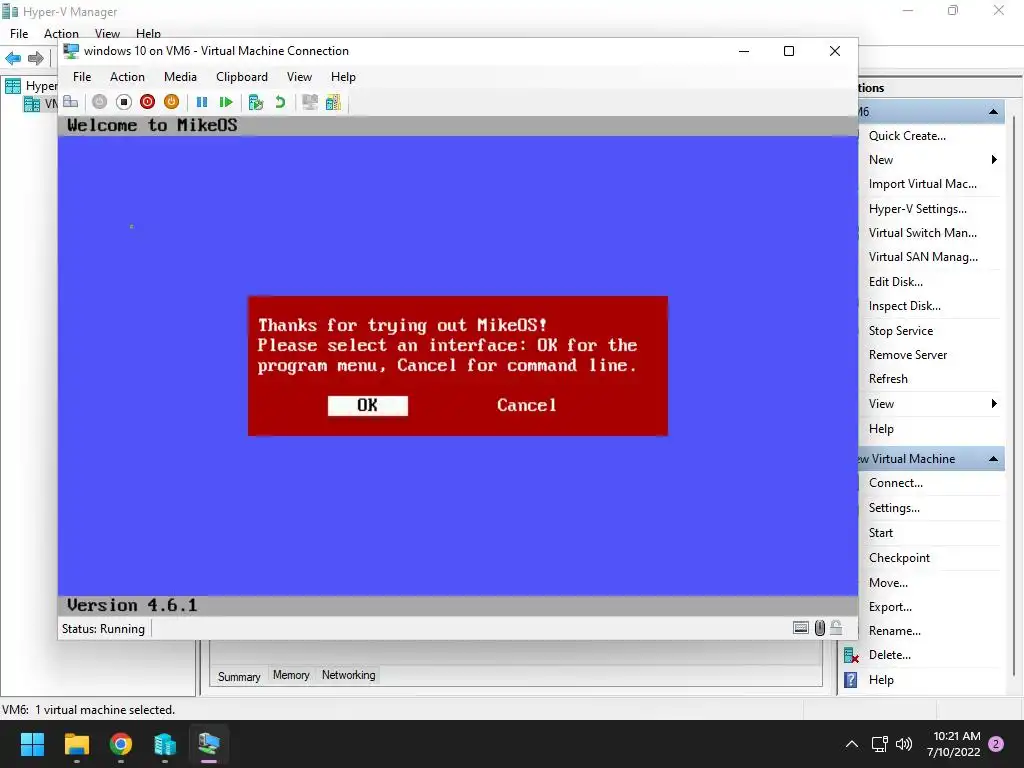Open the Clipboard menu
Screen dimensions: 1024x768
[x=242, y=77]
